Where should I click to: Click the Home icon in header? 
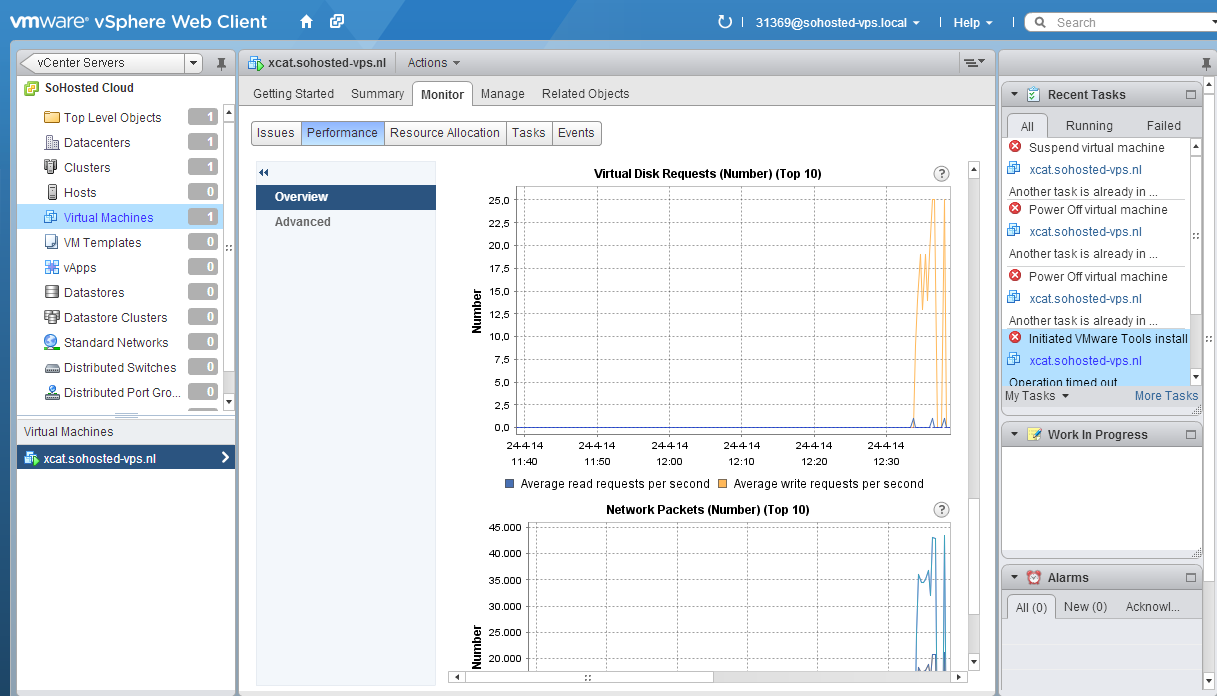(306, 22)
